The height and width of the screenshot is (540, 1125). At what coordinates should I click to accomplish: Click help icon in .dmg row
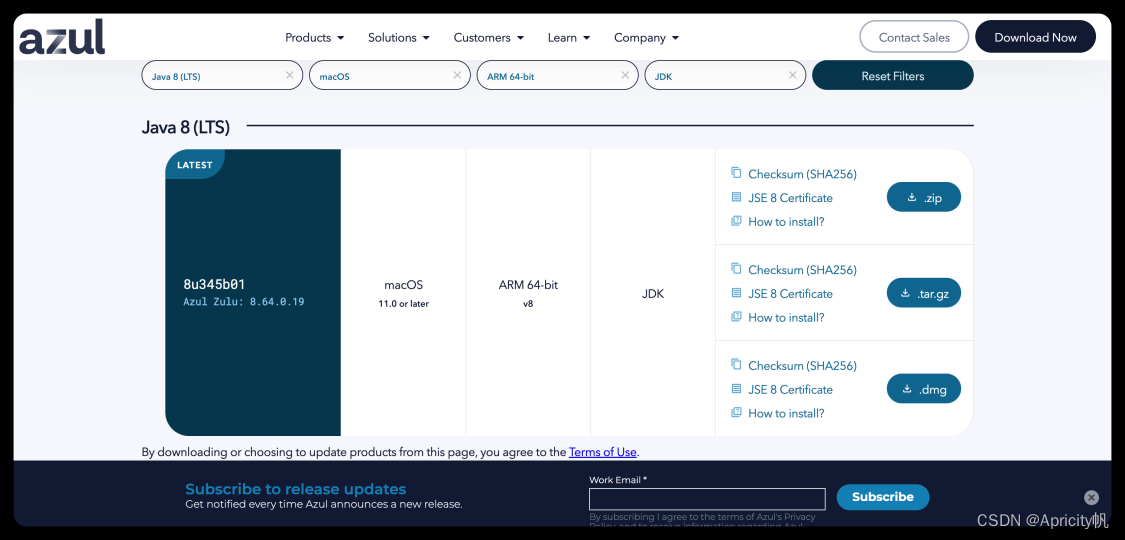pyautogui.click(x=735, y=412)
